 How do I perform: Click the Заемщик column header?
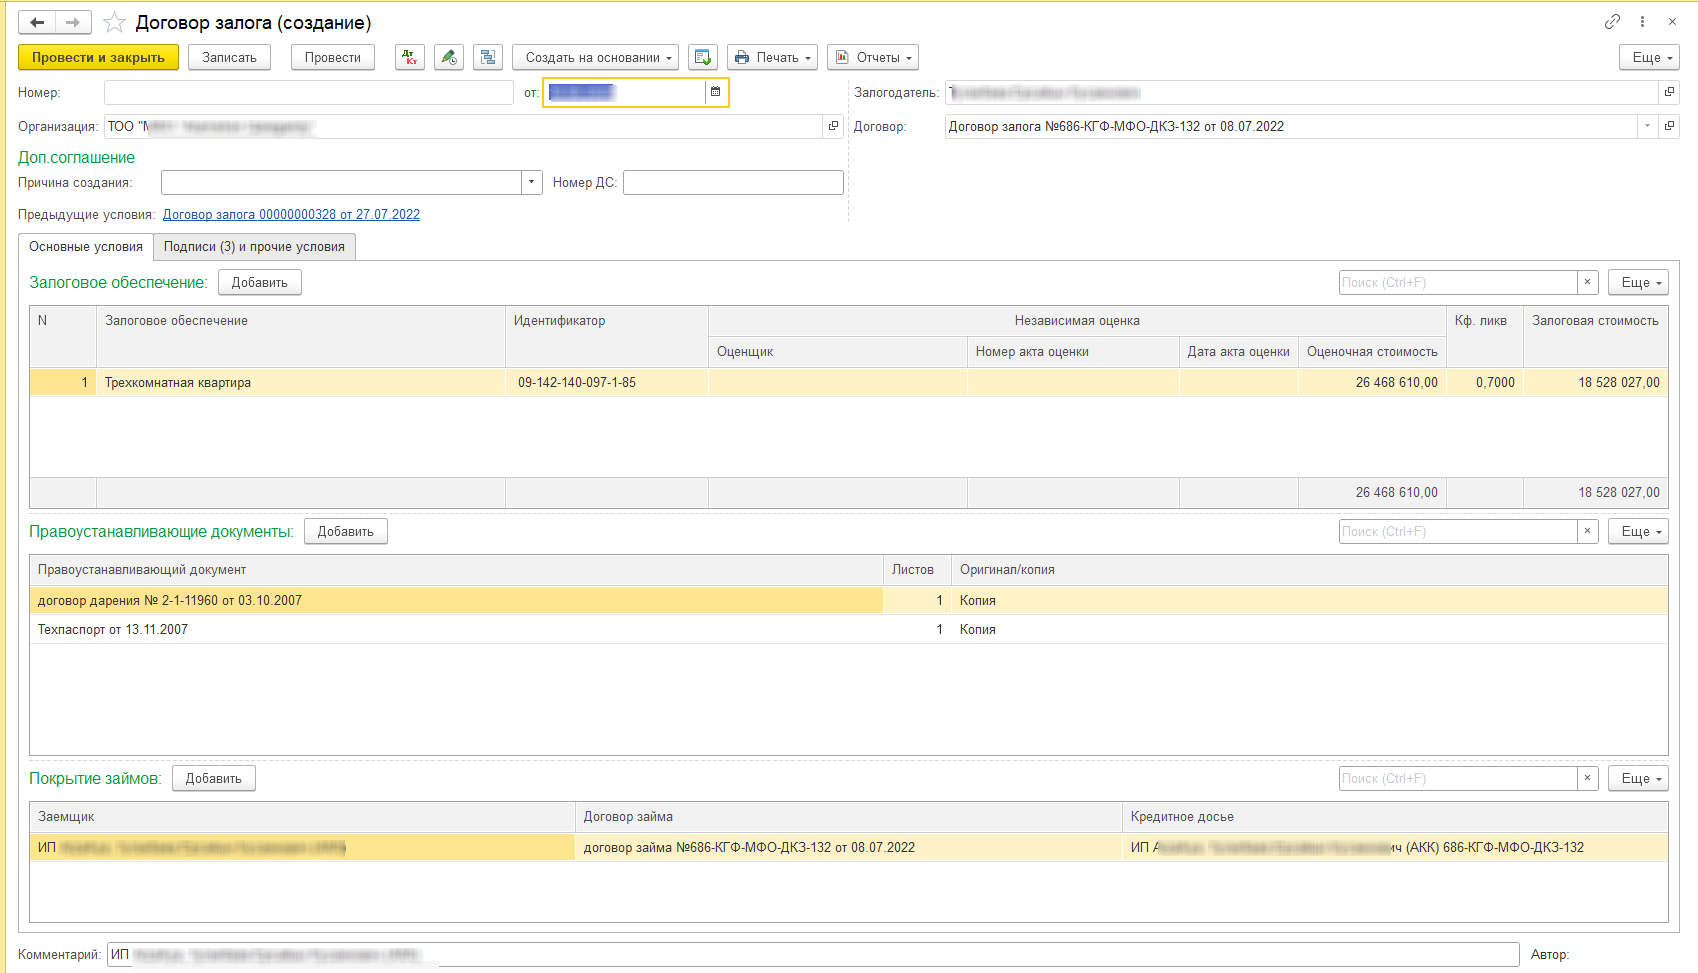click(x=302, y=816)
